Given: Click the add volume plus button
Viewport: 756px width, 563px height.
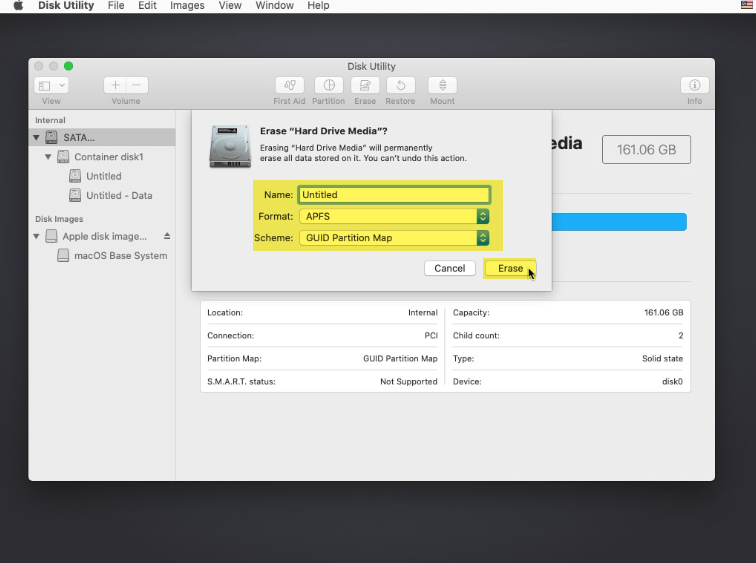Looking at the screenshot, I should coord(115,85).
